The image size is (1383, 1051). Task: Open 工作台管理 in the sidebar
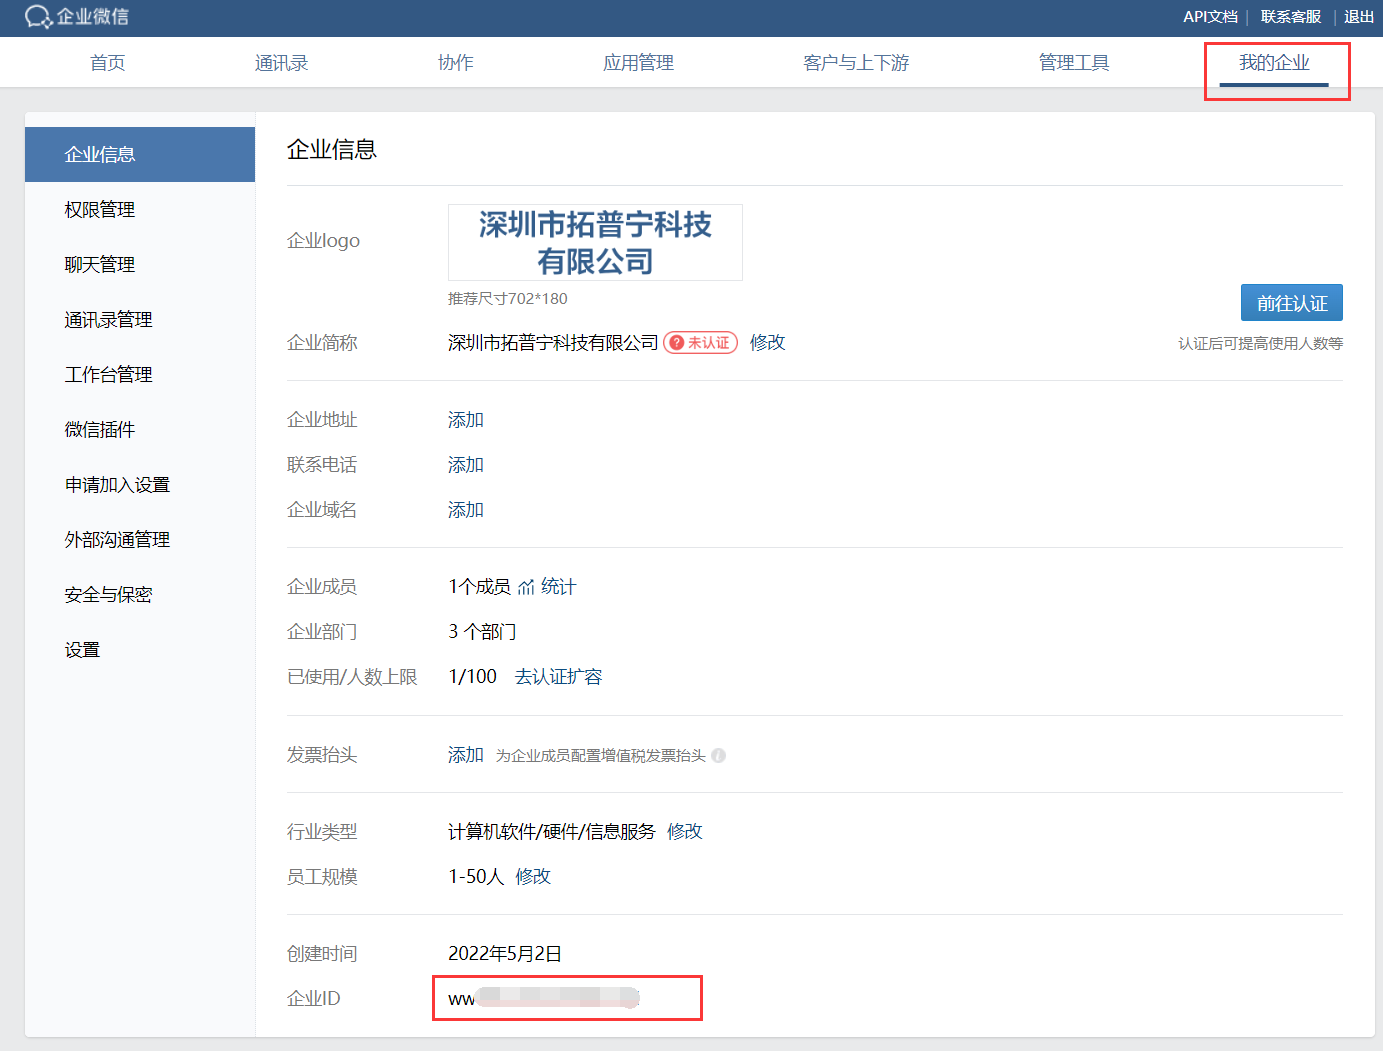click(x=140, y=374)
